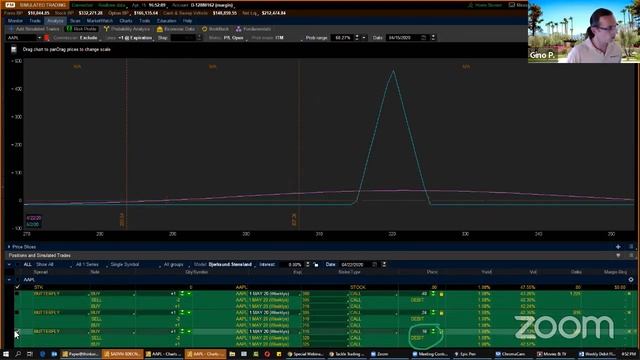This screenshot has width=640, height=360.
Task: Click the price lock on first BUTTERFLY row
Action: tap(441, 294)
